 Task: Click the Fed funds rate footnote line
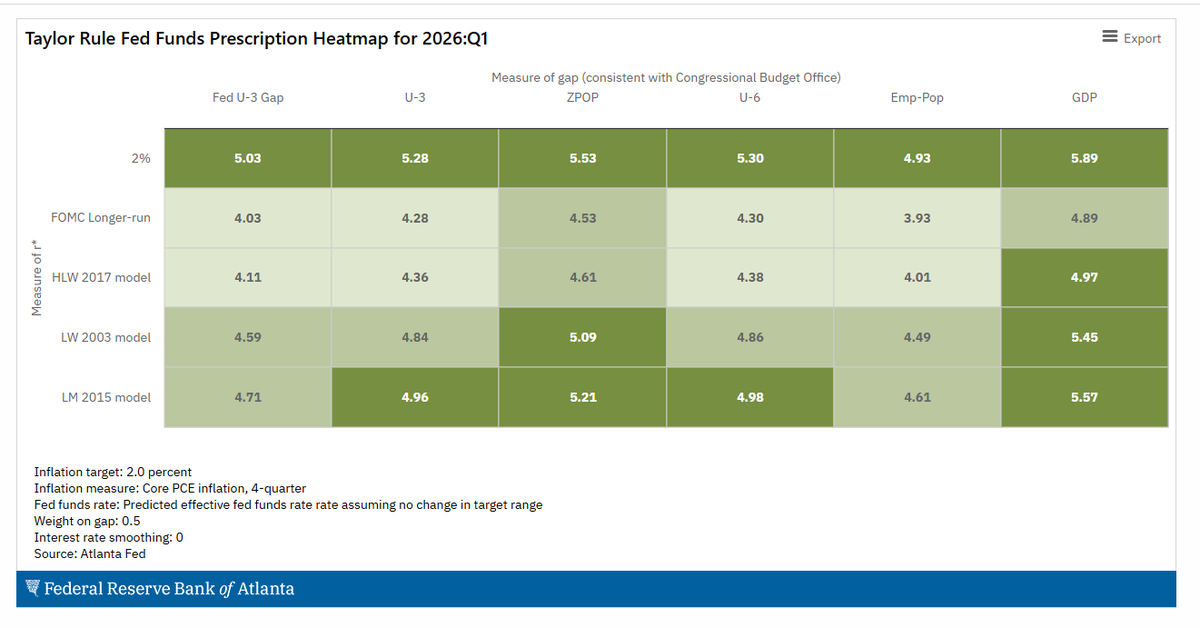(288, 505)
